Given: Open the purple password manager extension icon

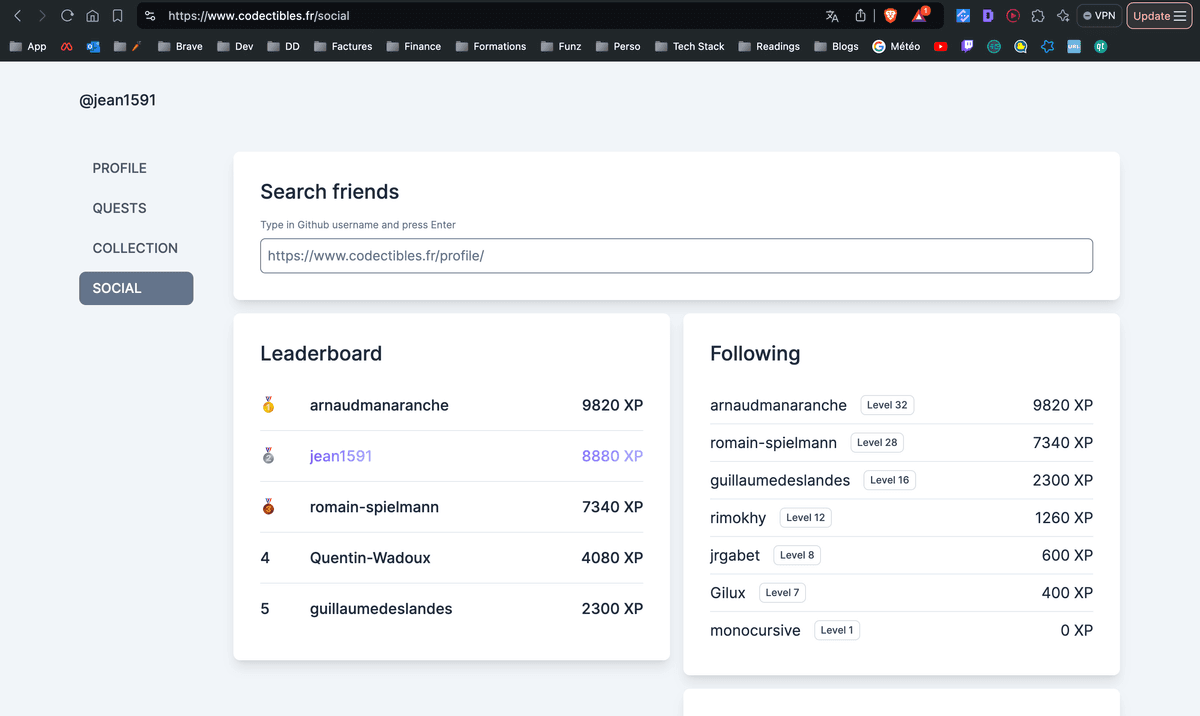Looking at the screenshot, I should [x=987, y=15].
